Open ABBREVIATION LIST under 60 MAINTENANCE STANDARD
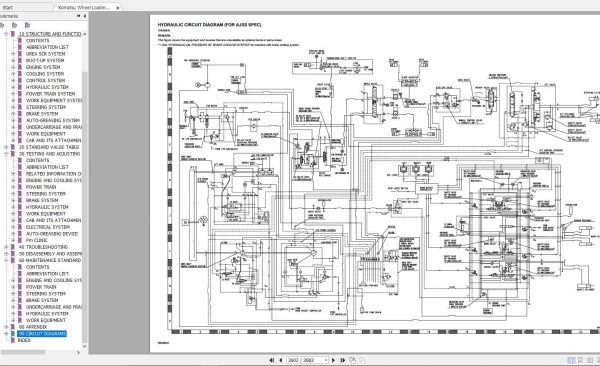 tap(47, 274)
